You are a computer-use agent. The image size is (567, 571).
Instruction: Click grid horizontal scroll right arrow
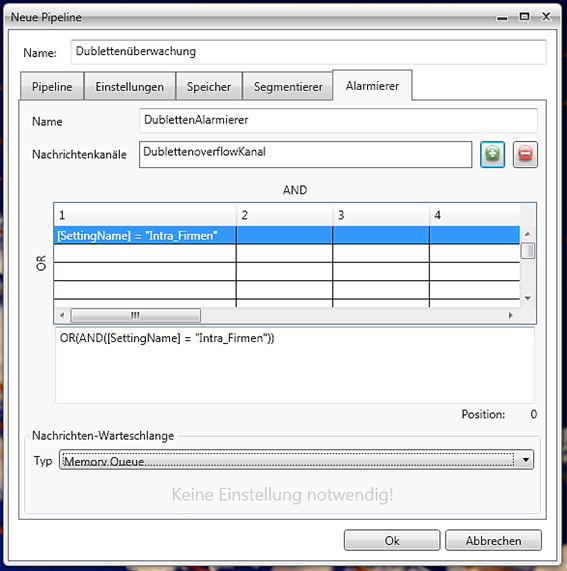click(511, 315)
